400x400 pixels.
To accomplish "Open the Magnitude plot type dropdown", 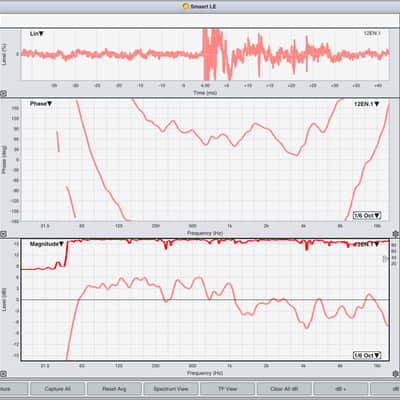I will (47, 244).
